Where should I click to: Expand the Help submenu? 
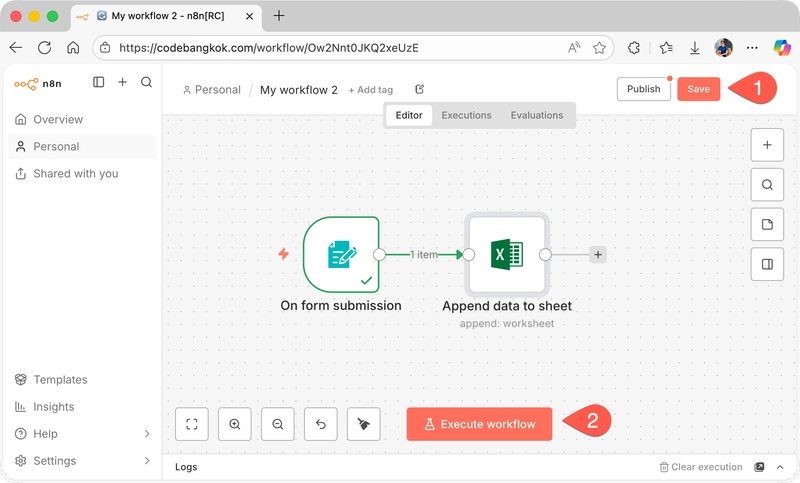tap(147, 434)
